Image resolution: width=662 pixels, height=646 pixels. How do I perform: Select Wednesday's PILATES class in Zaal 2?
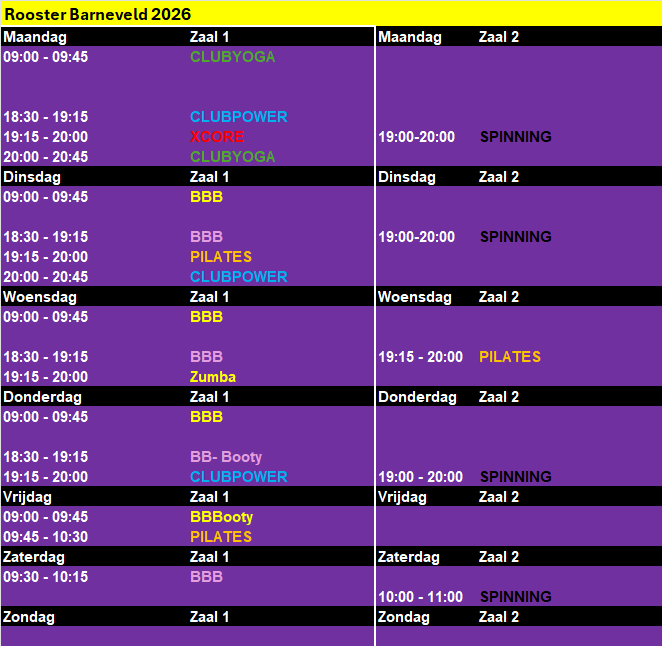(x=509, y=357)
